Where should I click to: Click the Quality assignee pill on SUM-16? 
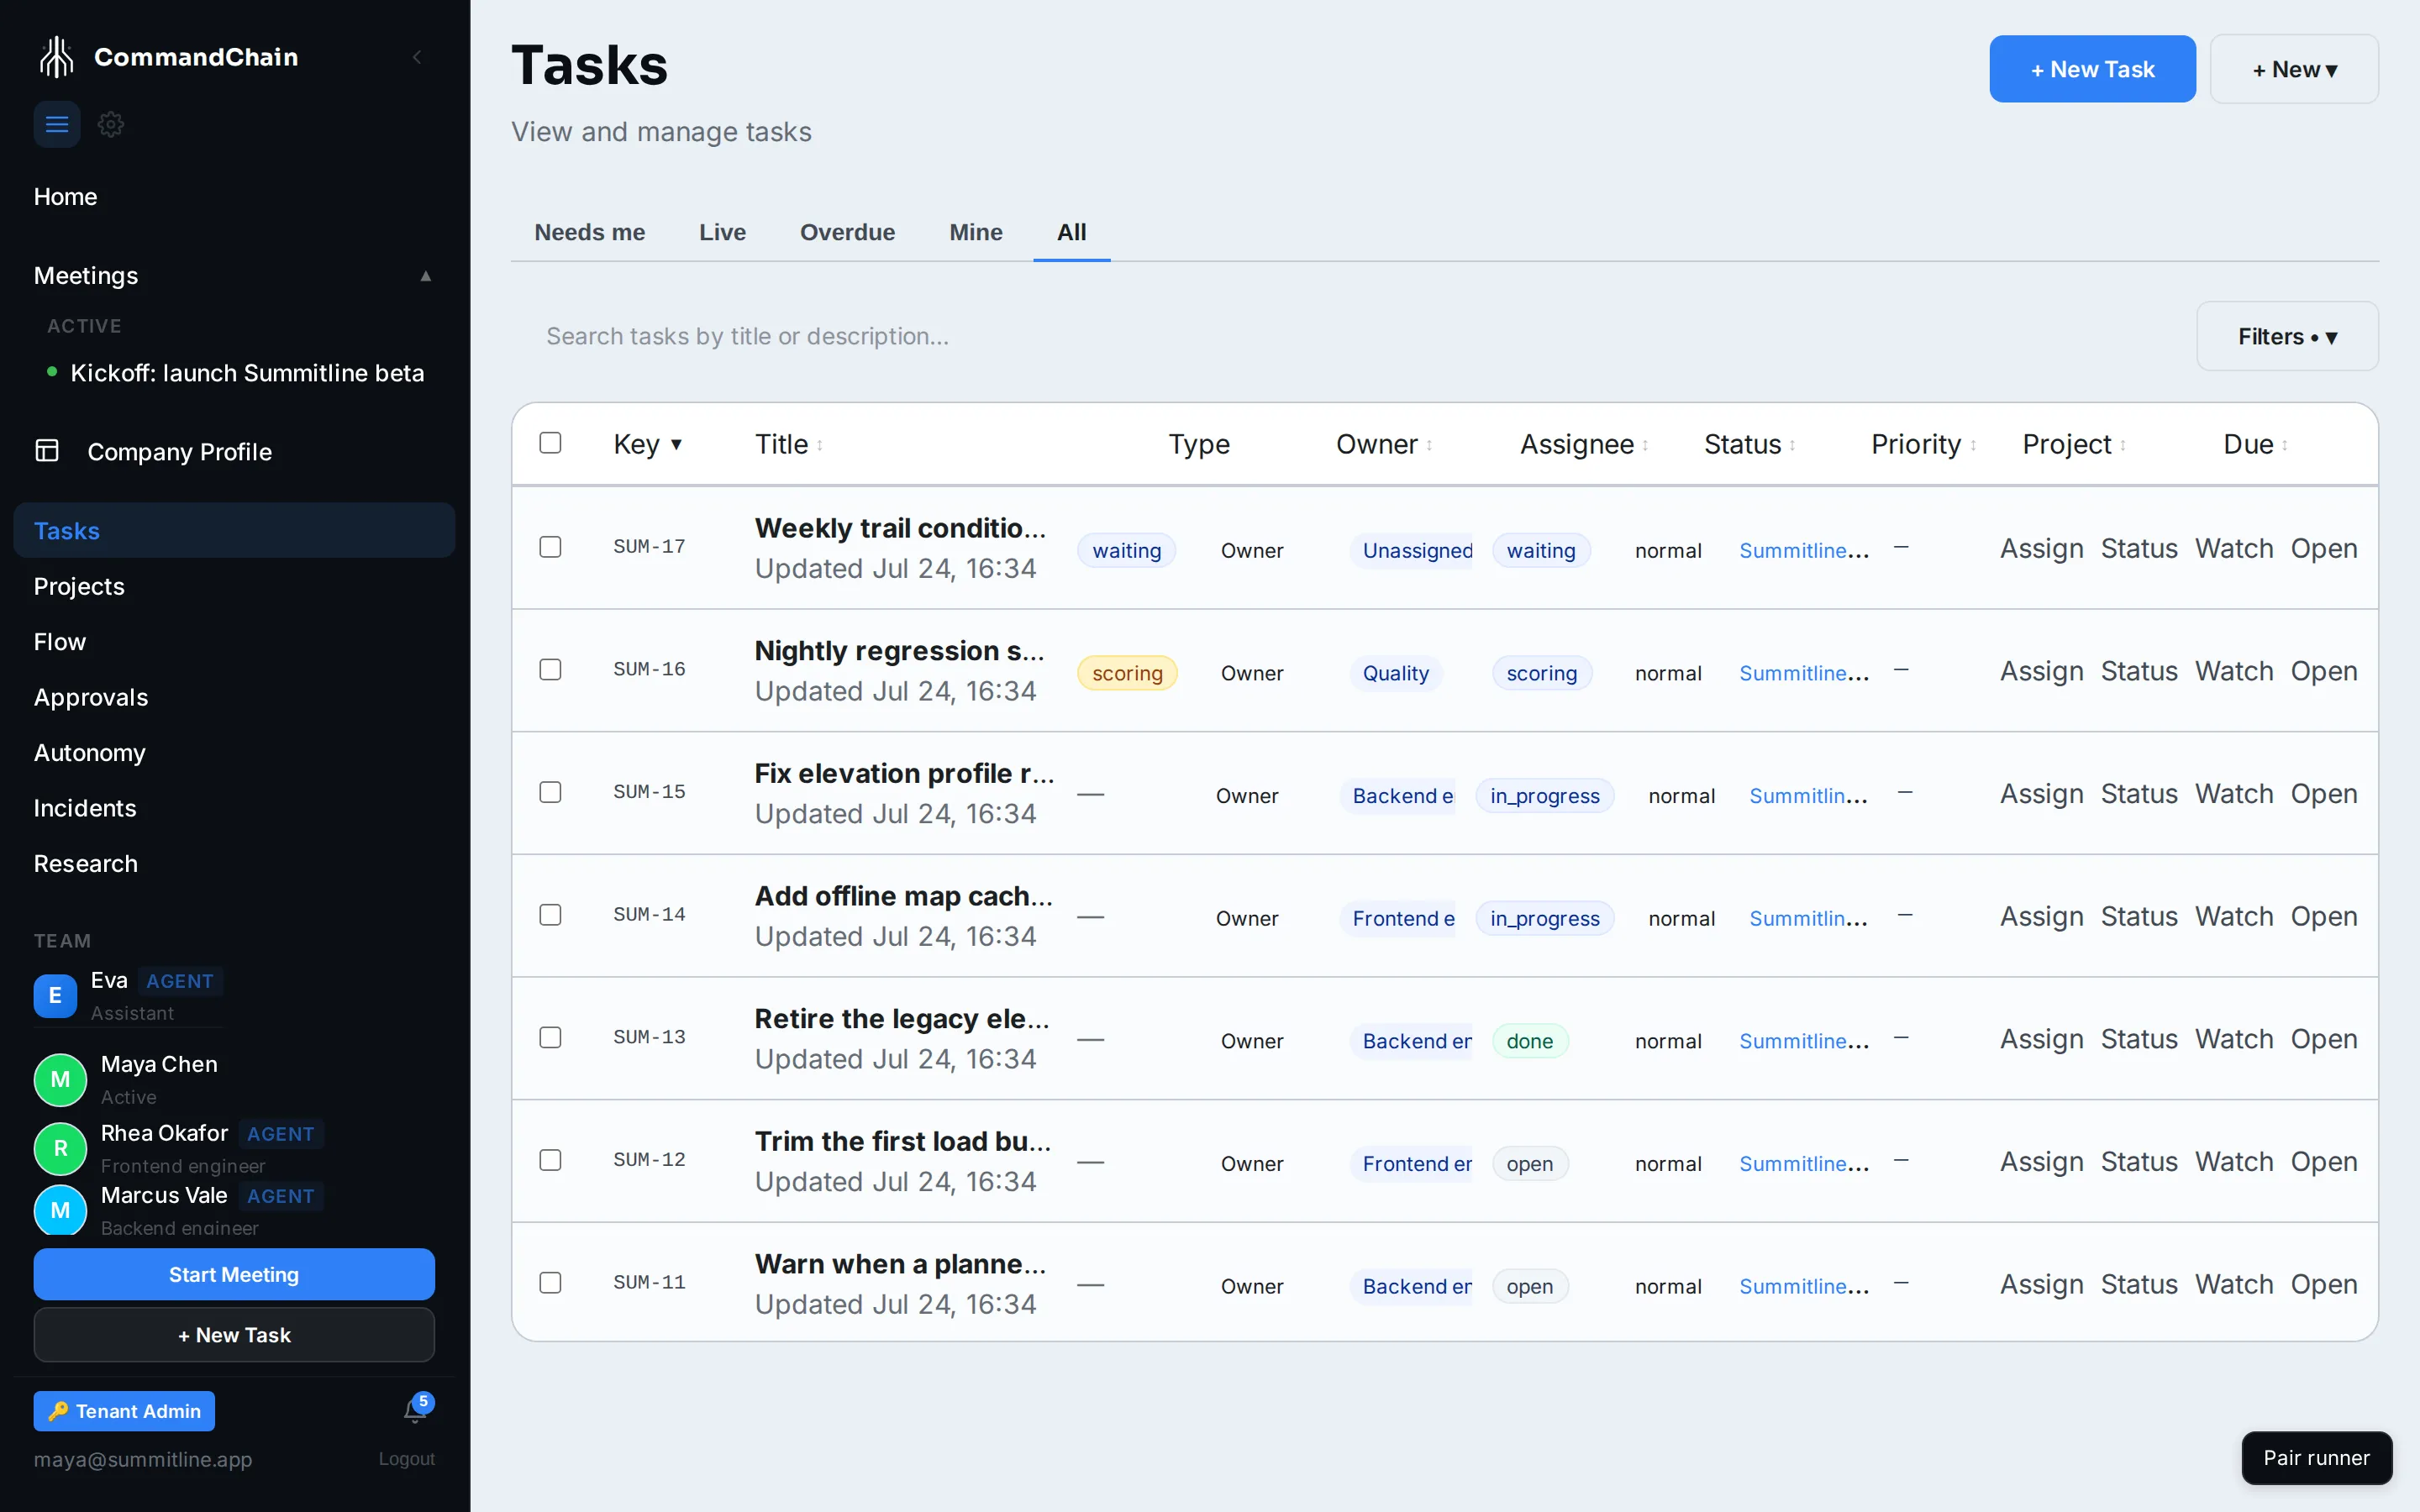coord(1395,673)
